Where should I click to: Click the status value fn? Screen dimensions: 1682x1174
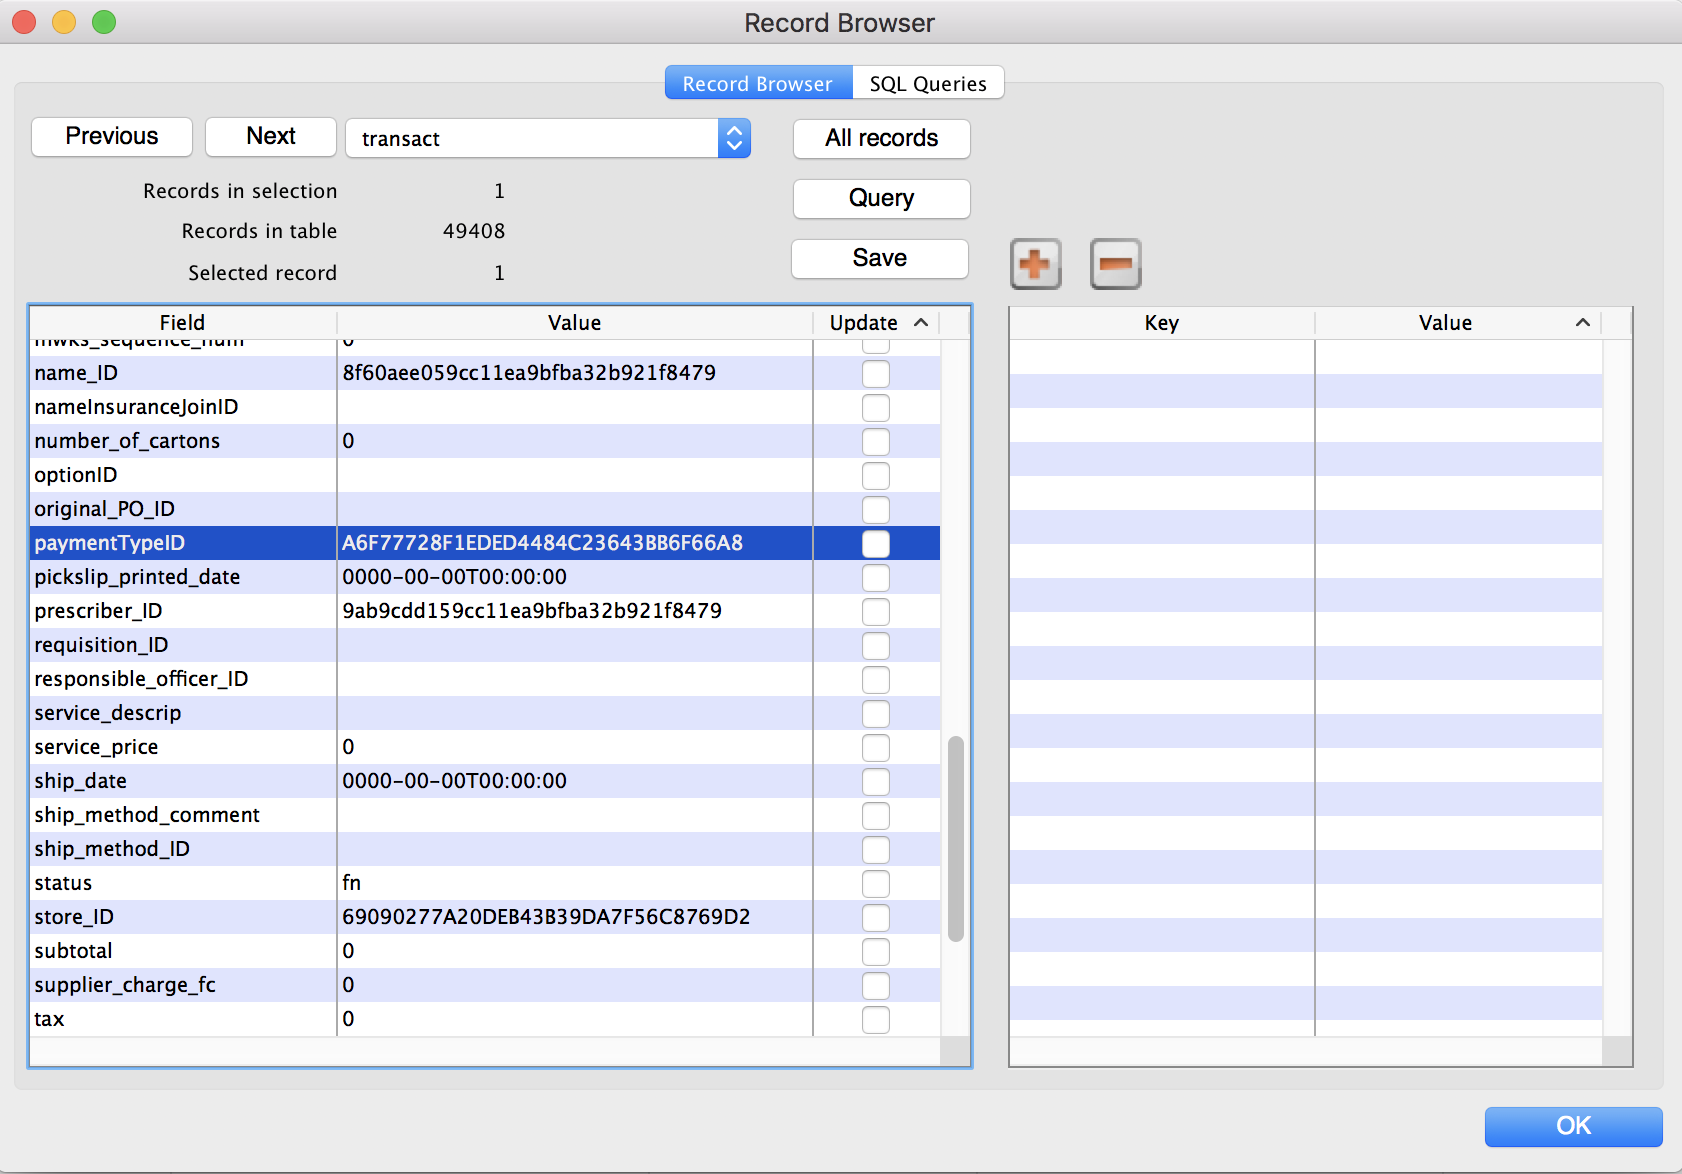(351, 883)
